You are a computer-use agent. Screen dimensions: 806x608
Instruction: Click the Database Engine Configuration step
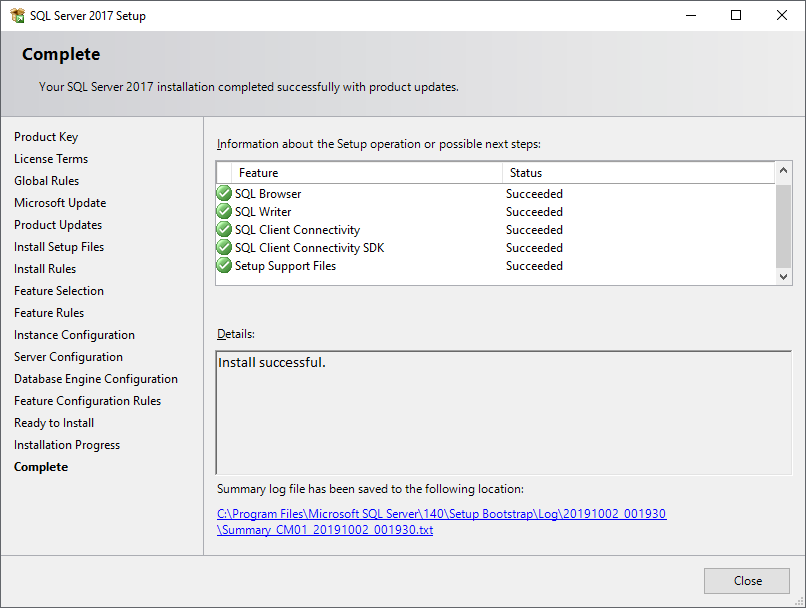(96, 379)
